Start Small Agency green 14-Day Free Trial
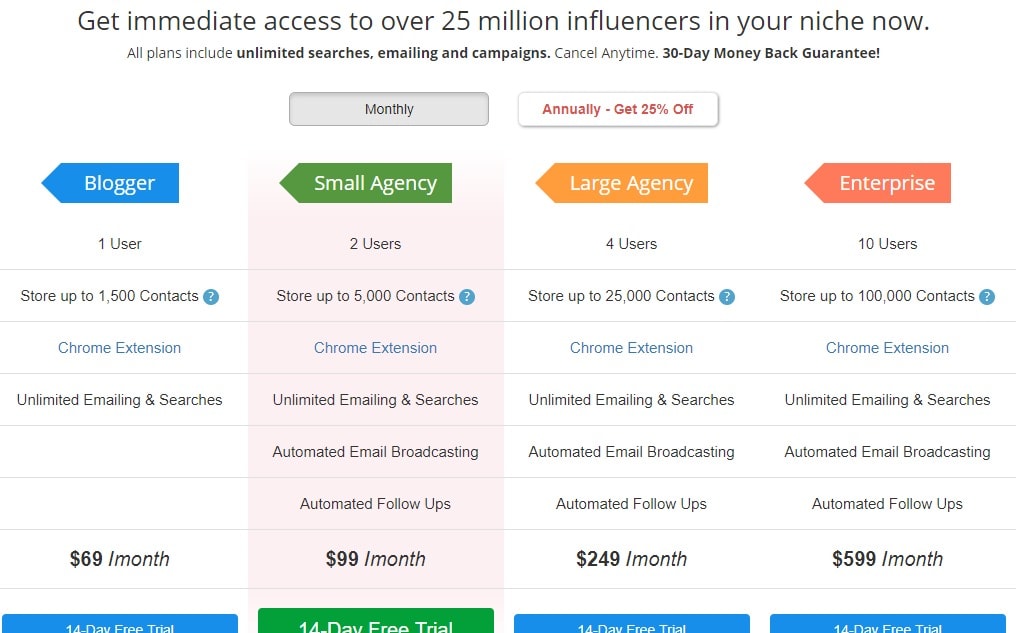The image size is (1016, 633). 376,621
